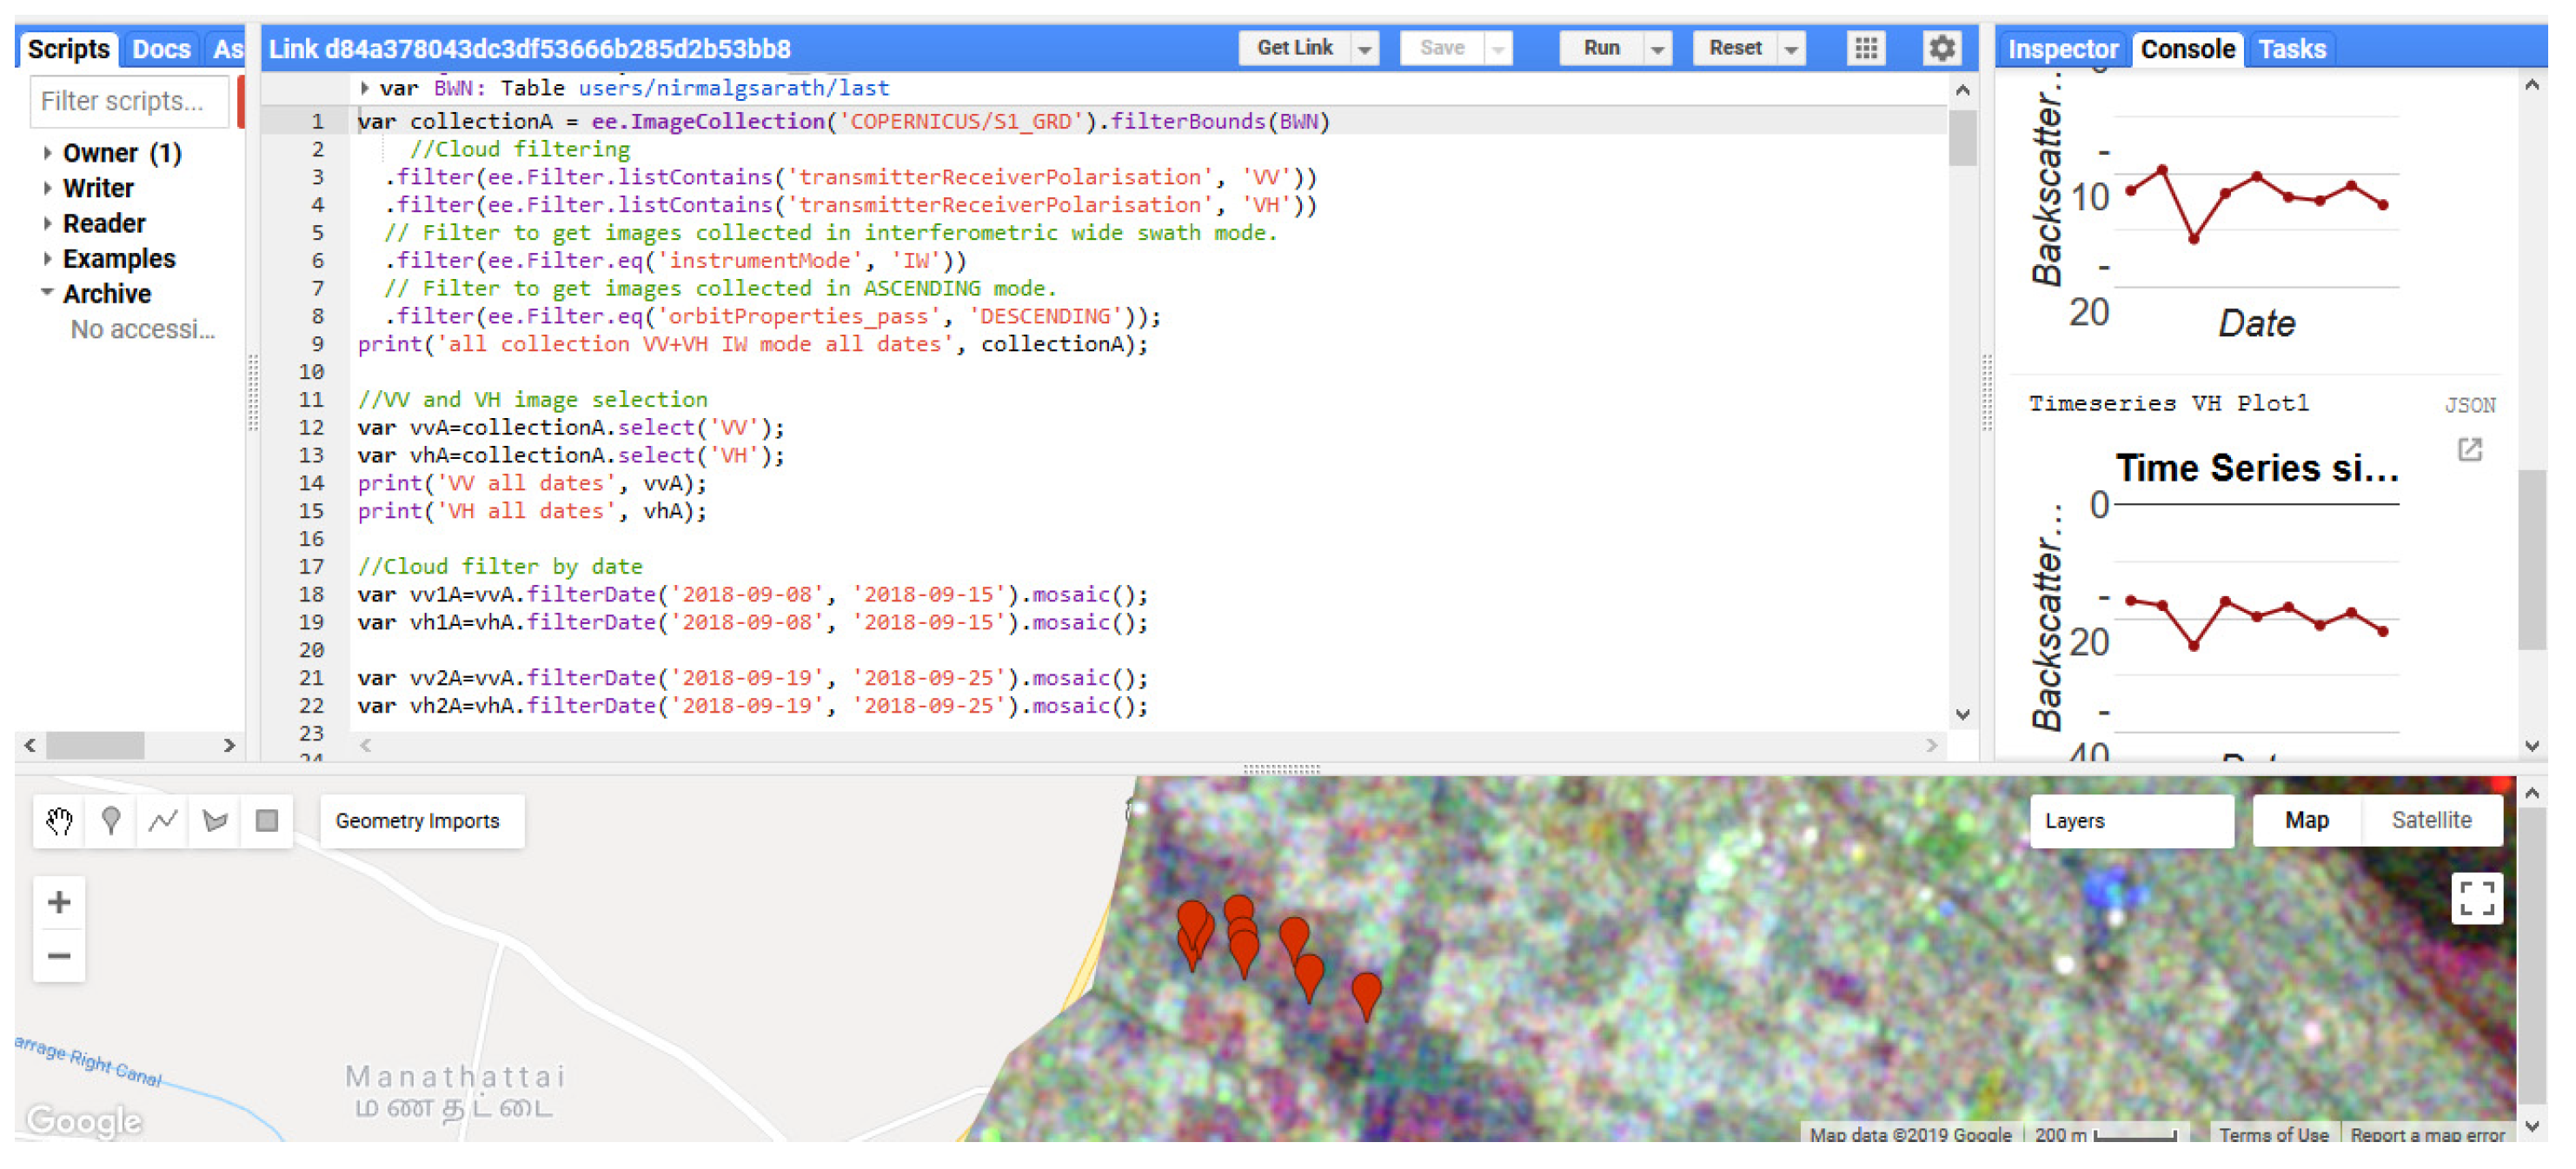The image size is (2576, 1169).
Task: Open the Tasks tab
Action: (x=2291, y=49)
